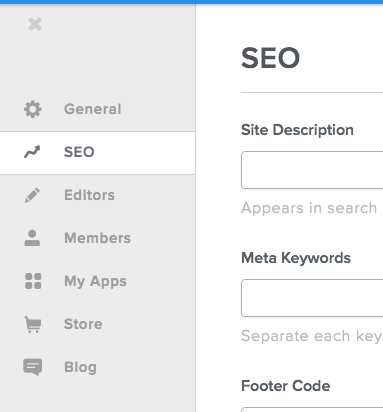The height and width of the screenshot is (412, 383).
Task: Click the Members person icon
Action: click(x=32, y=238)
